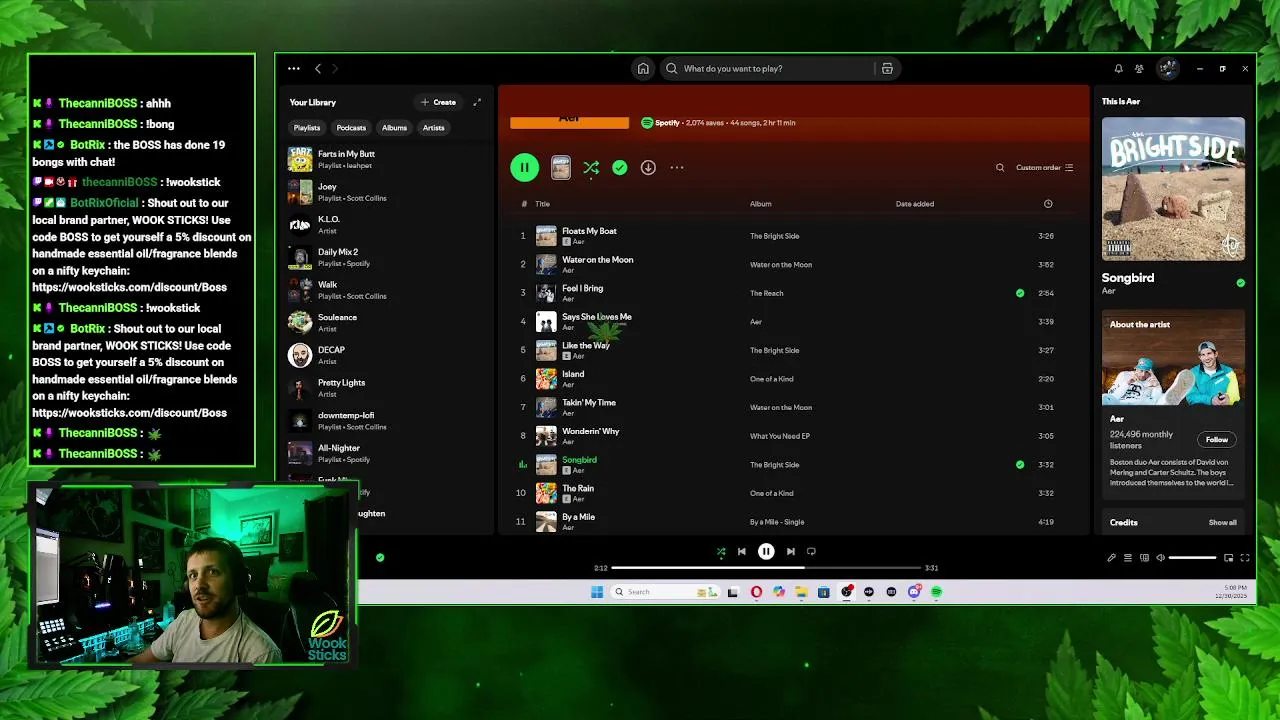
Task: Toggle the saved checkmark on Songbird row
Action: (1020, 464)
